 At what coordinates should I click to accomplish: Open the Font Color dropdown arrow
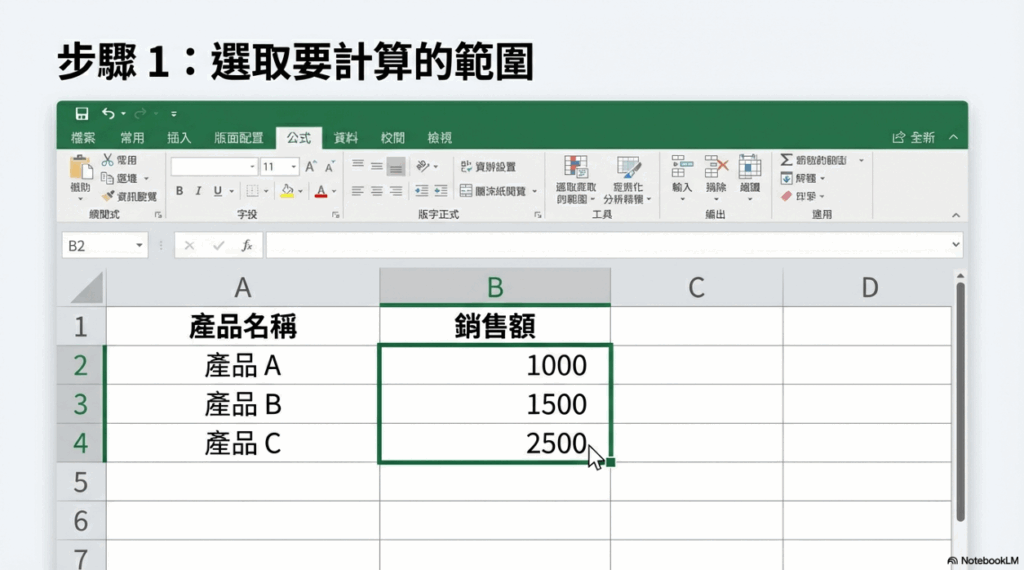click(334, 191)
